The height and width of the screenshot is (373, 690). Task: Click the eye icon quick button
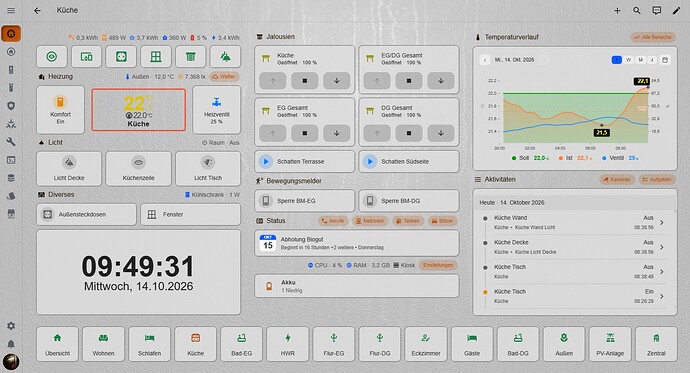point(52,57)
